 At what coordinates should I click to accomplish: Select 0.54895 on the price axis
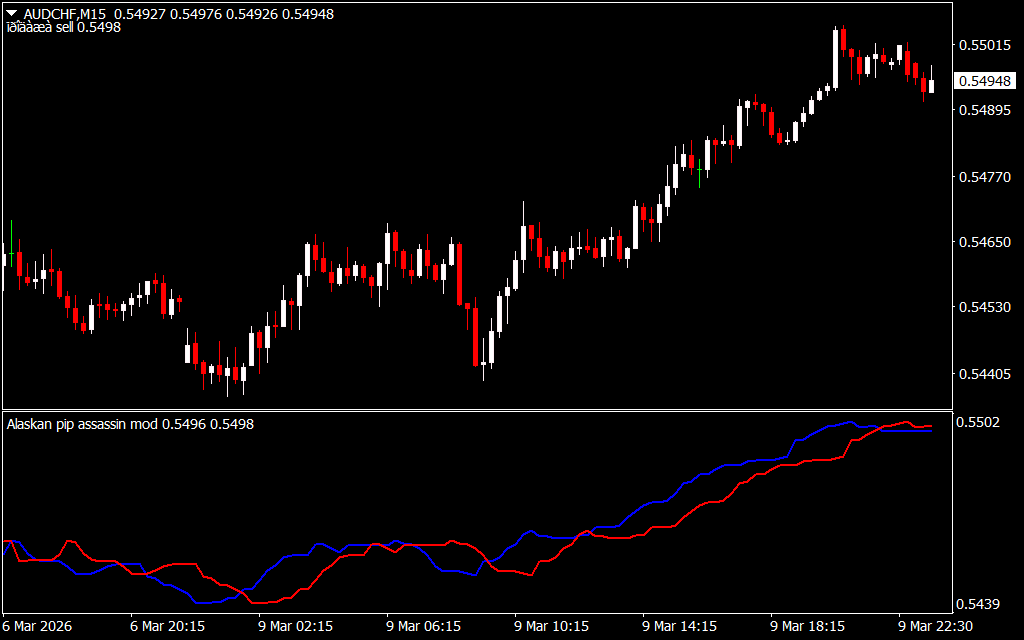983,110
